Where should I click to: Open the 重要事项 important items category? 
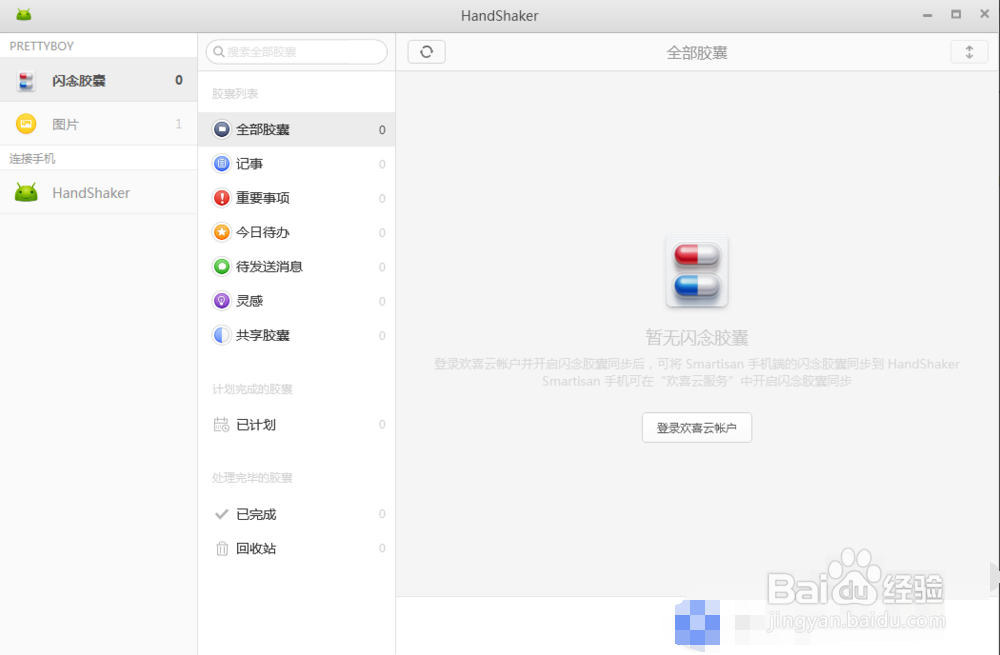coord(262,198)
